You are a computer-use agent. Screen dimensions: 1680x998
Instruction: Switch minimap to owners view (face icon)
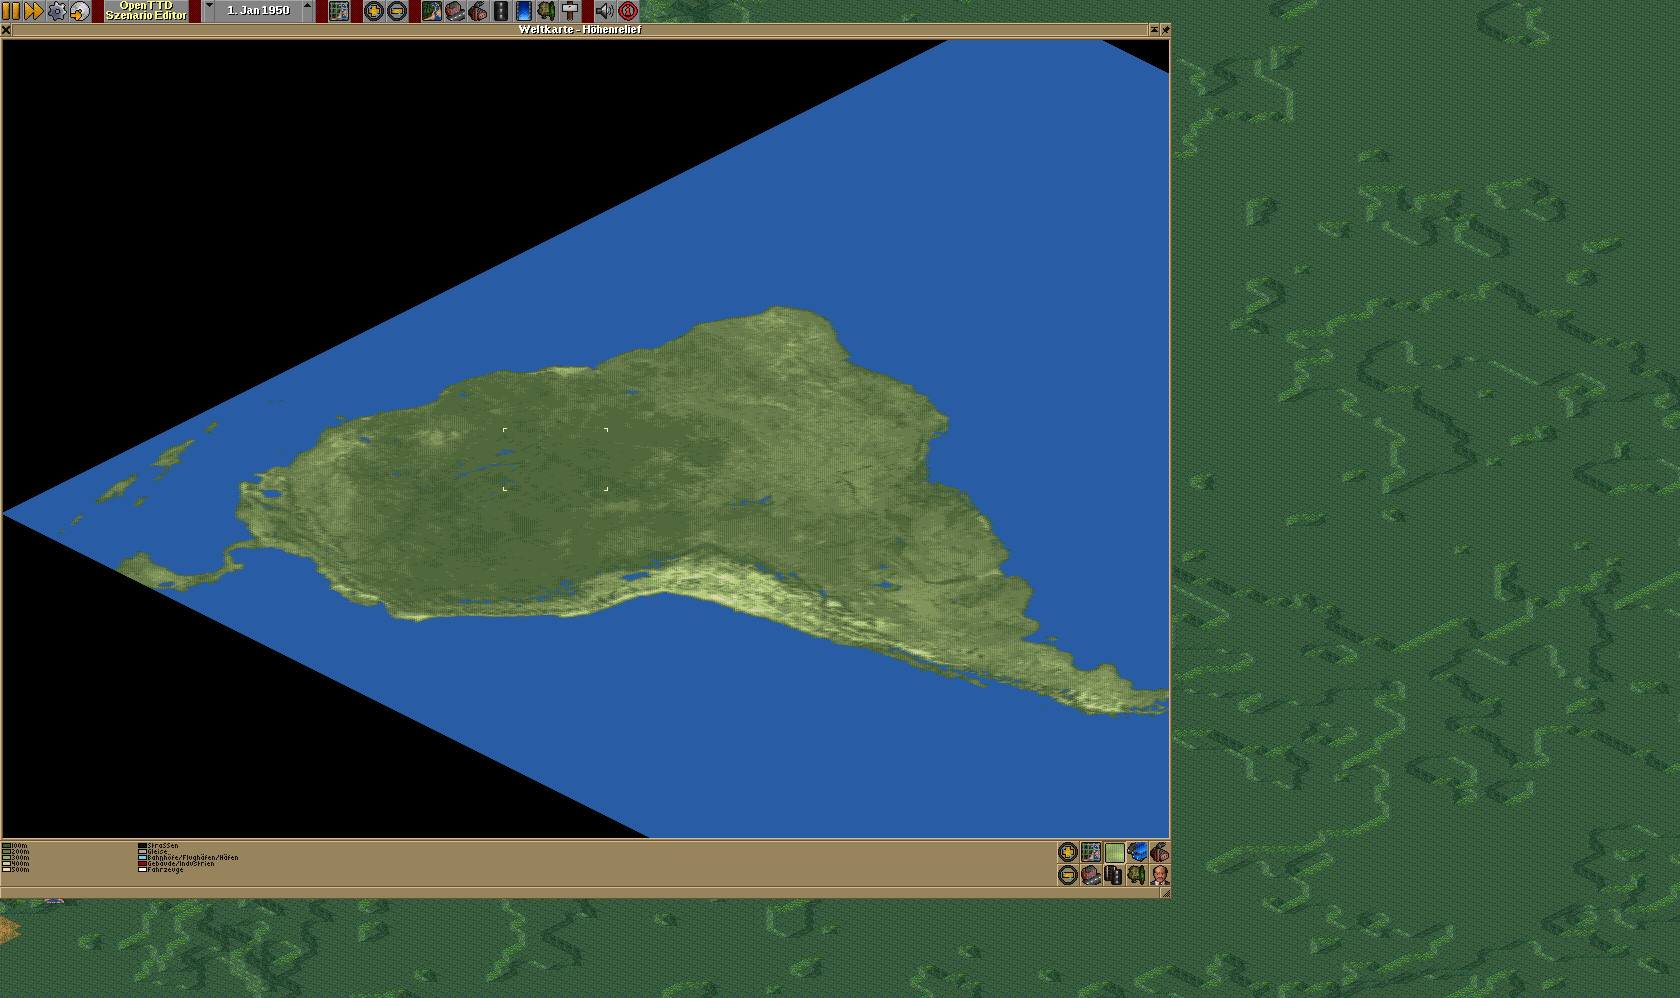coord(1160,875)
